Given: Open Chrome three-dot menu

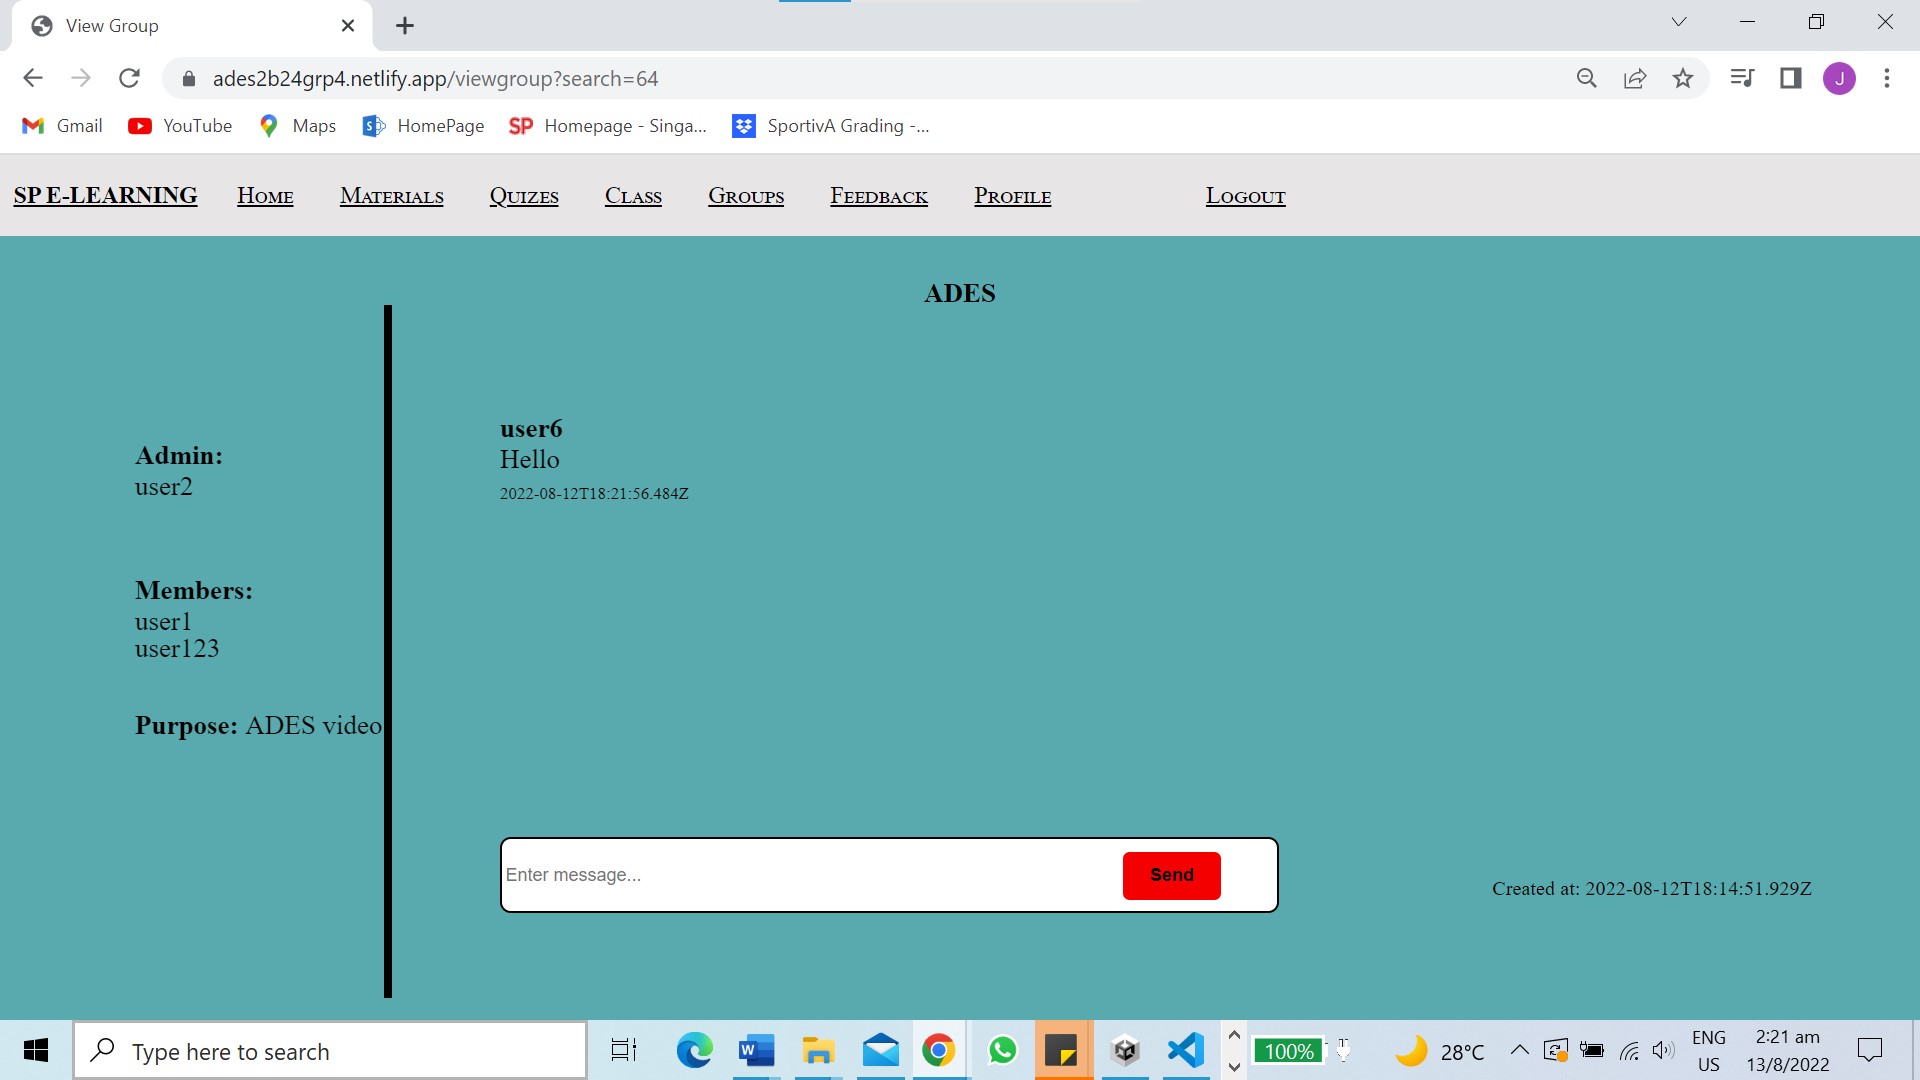Looking at the screenshot, I should tap(1886, 78).
